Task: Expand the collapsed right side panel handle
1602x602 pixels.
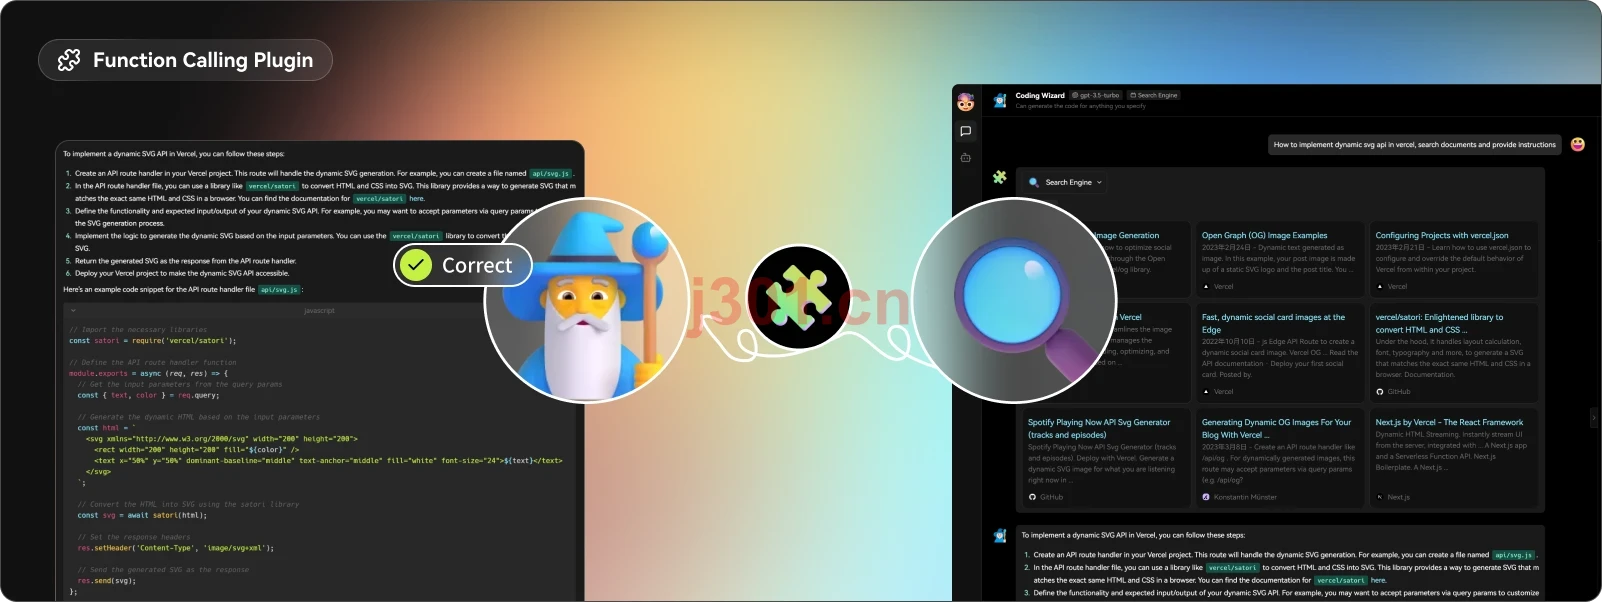Action: (x=1594, y=417)
